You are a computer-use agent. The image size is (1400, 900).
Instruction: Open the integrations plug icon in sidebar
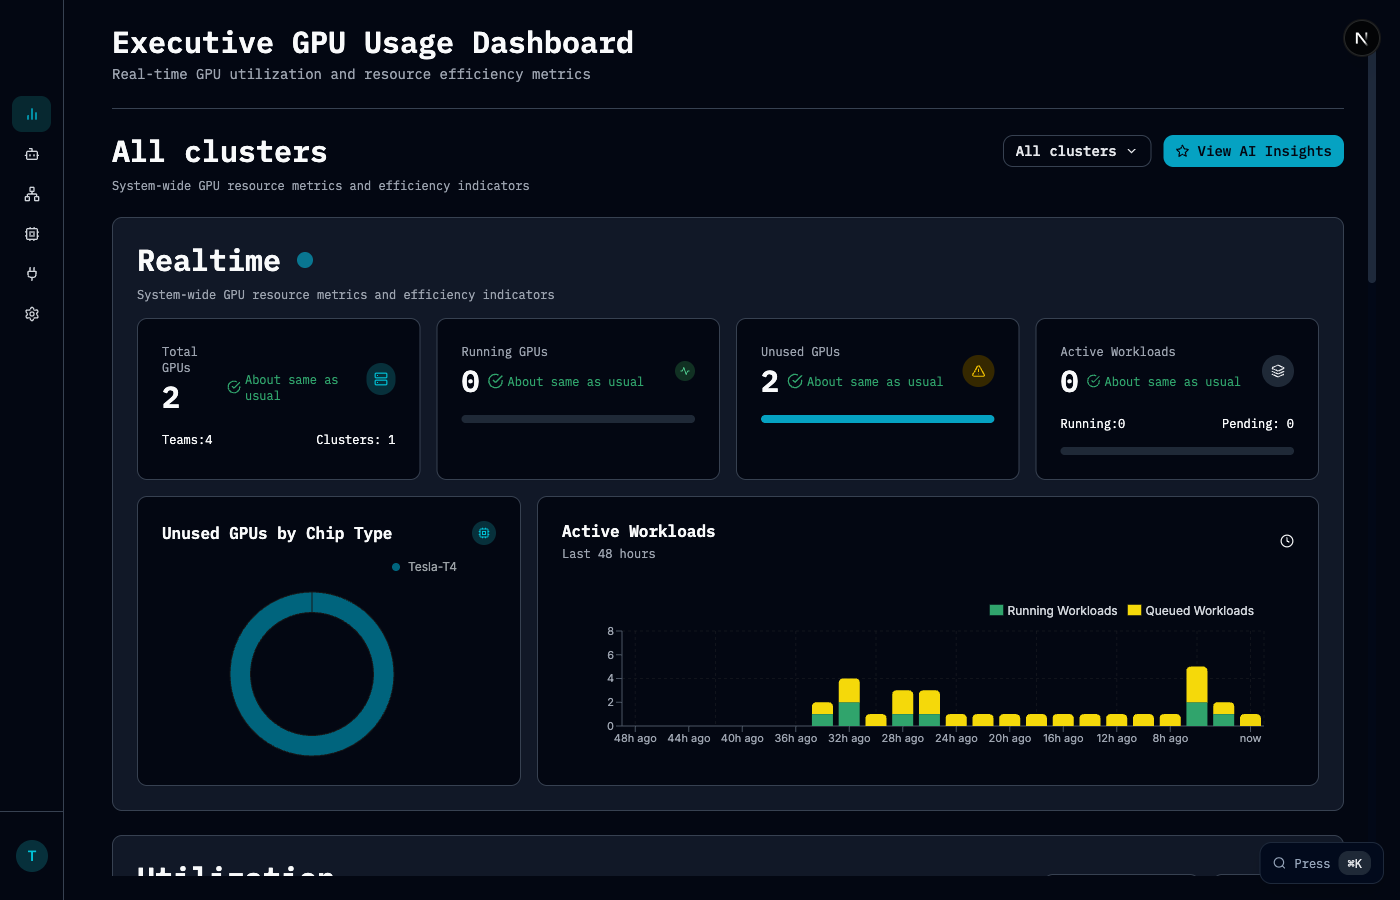(x=31, y=273)
